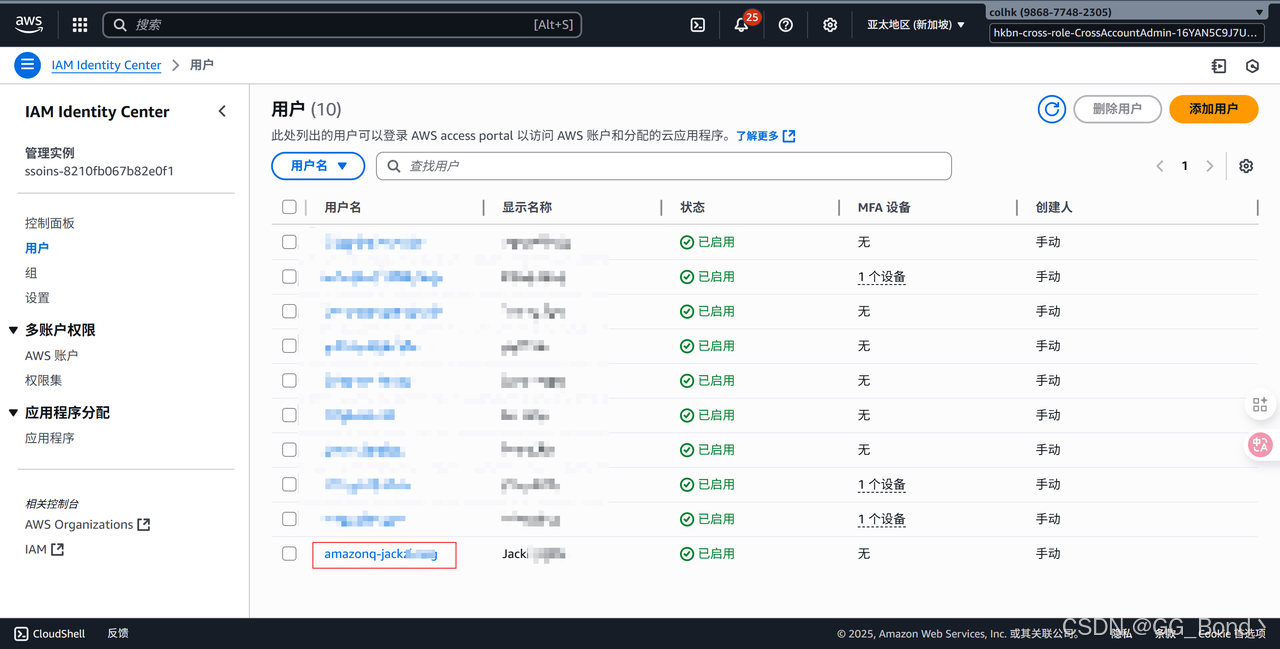Viewport: 1280px width, 649px height.
Task: Check the first user row checkbox
Action: (289, 242)
